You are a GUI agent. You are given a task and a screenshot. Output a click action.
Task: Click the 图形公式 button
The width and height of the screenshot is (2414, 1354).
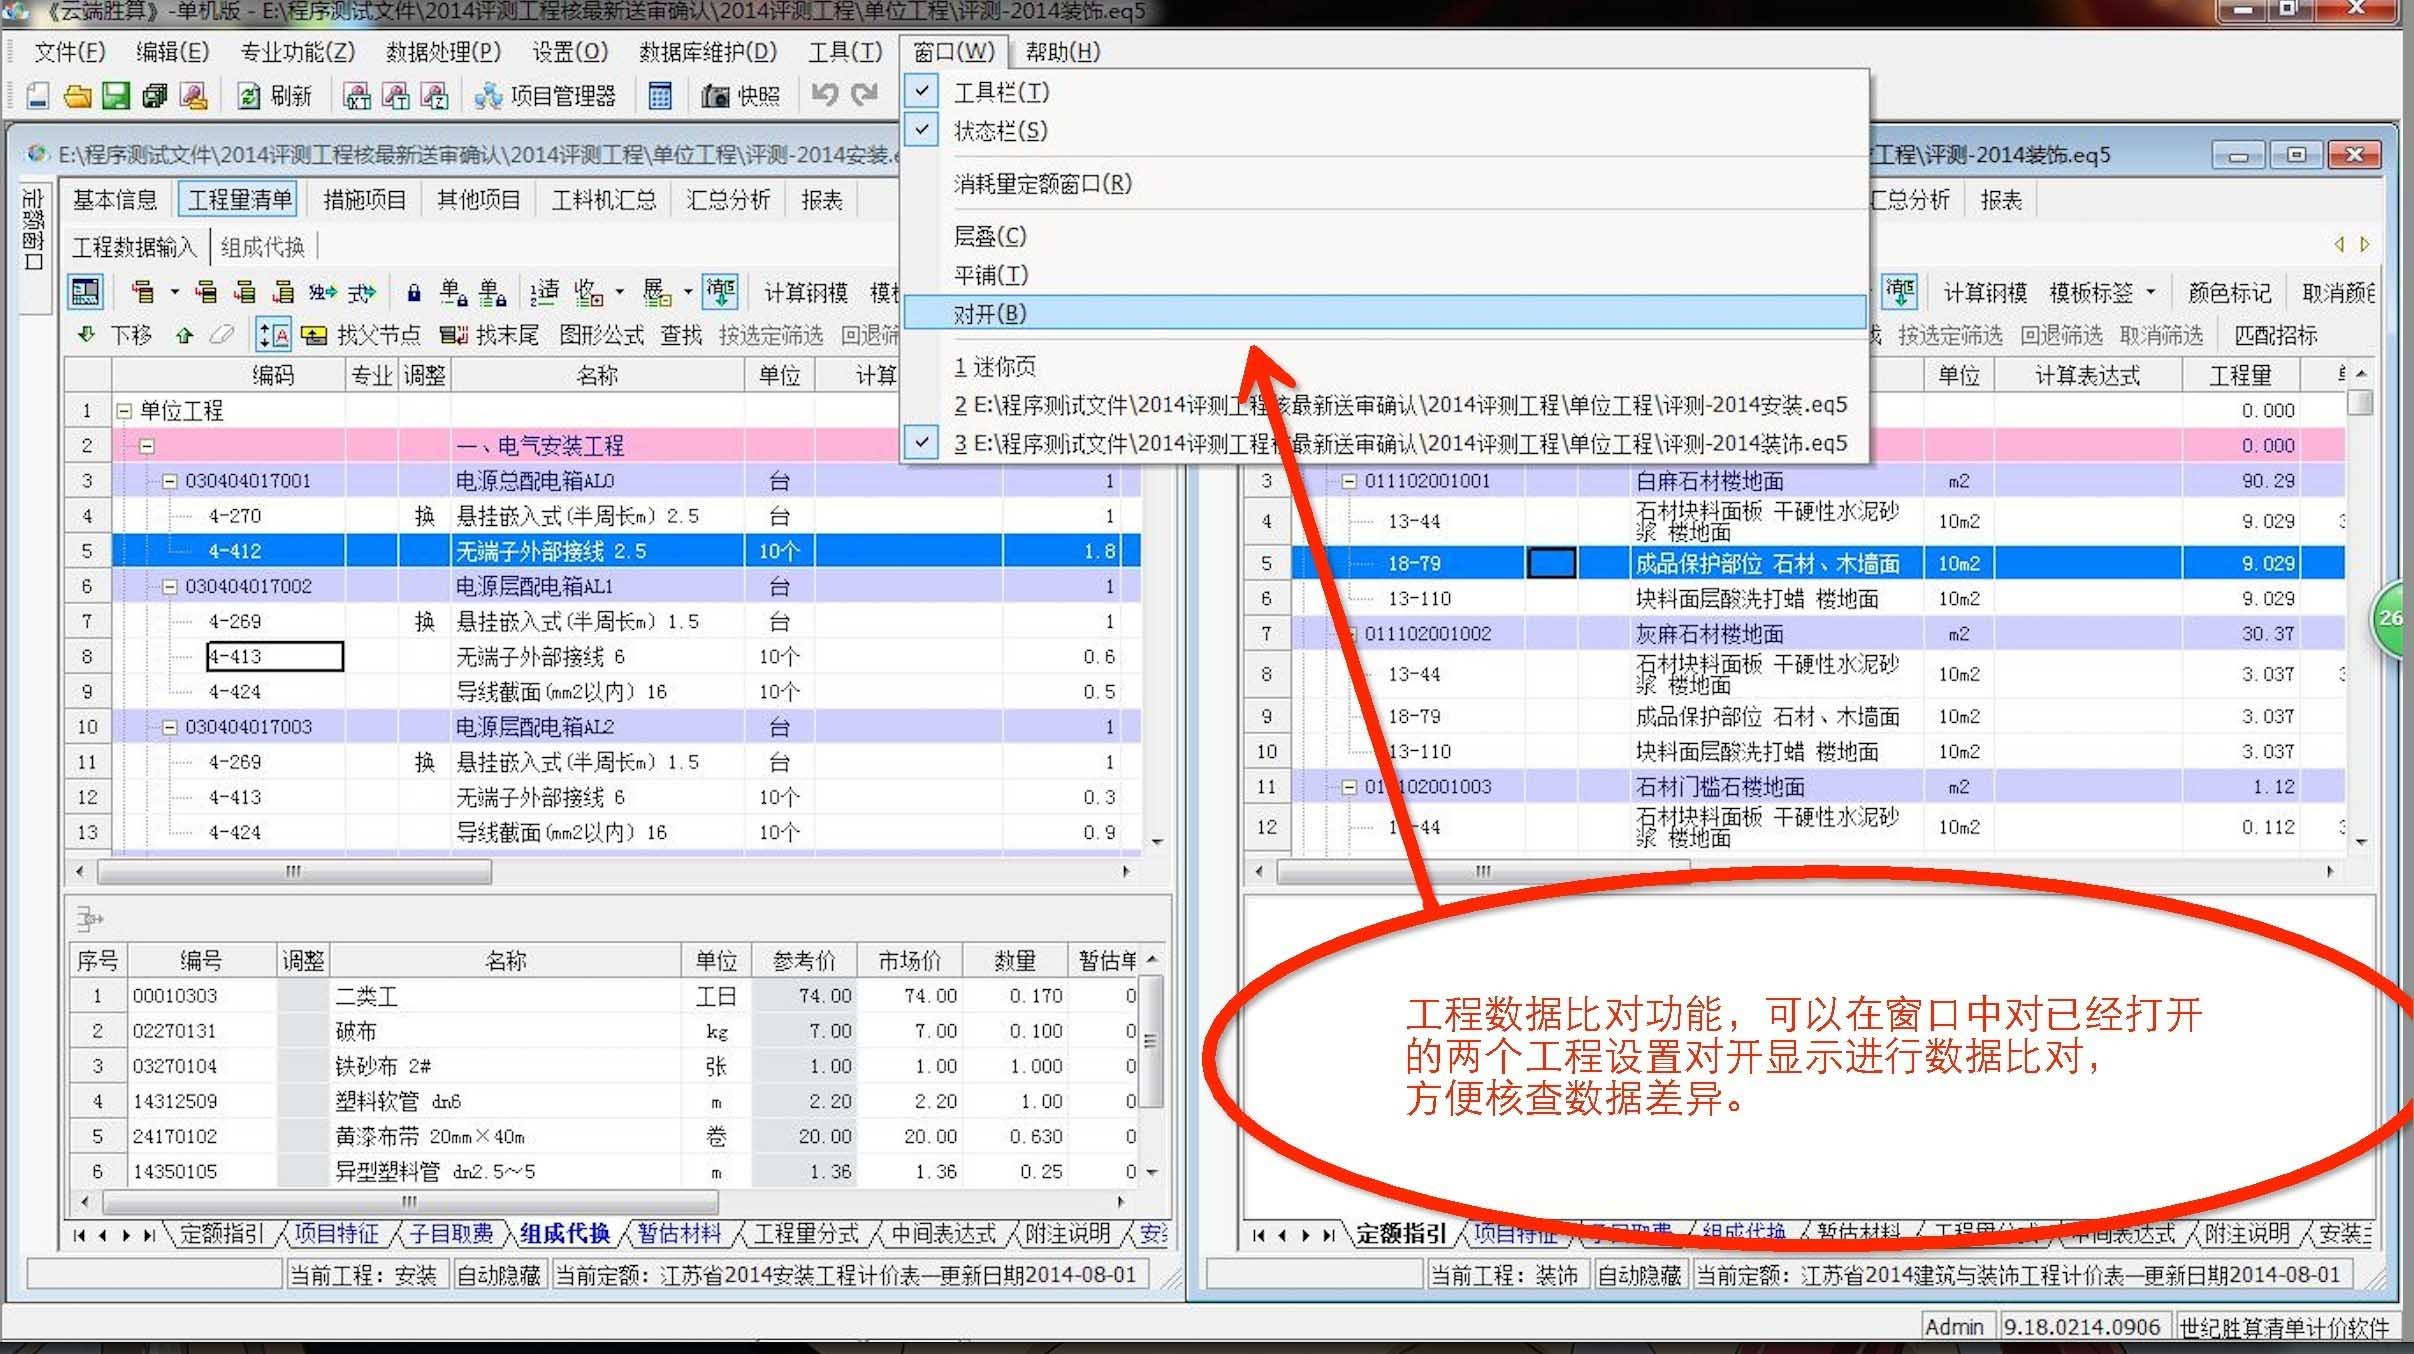tap(601, 335)
